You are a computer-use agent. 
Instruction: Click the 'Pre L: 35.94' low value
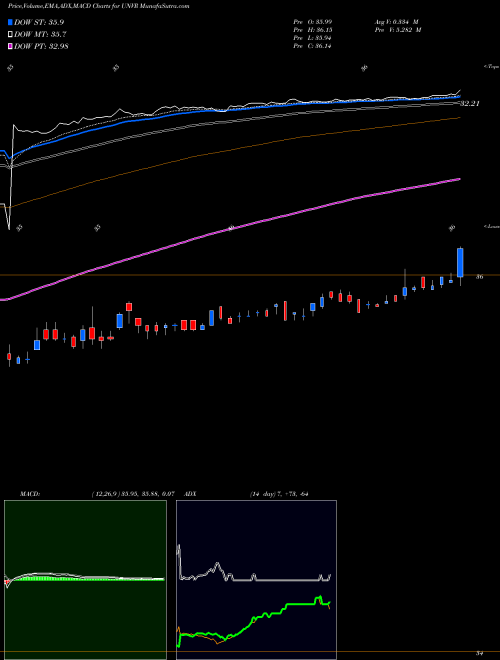point(312,38)
